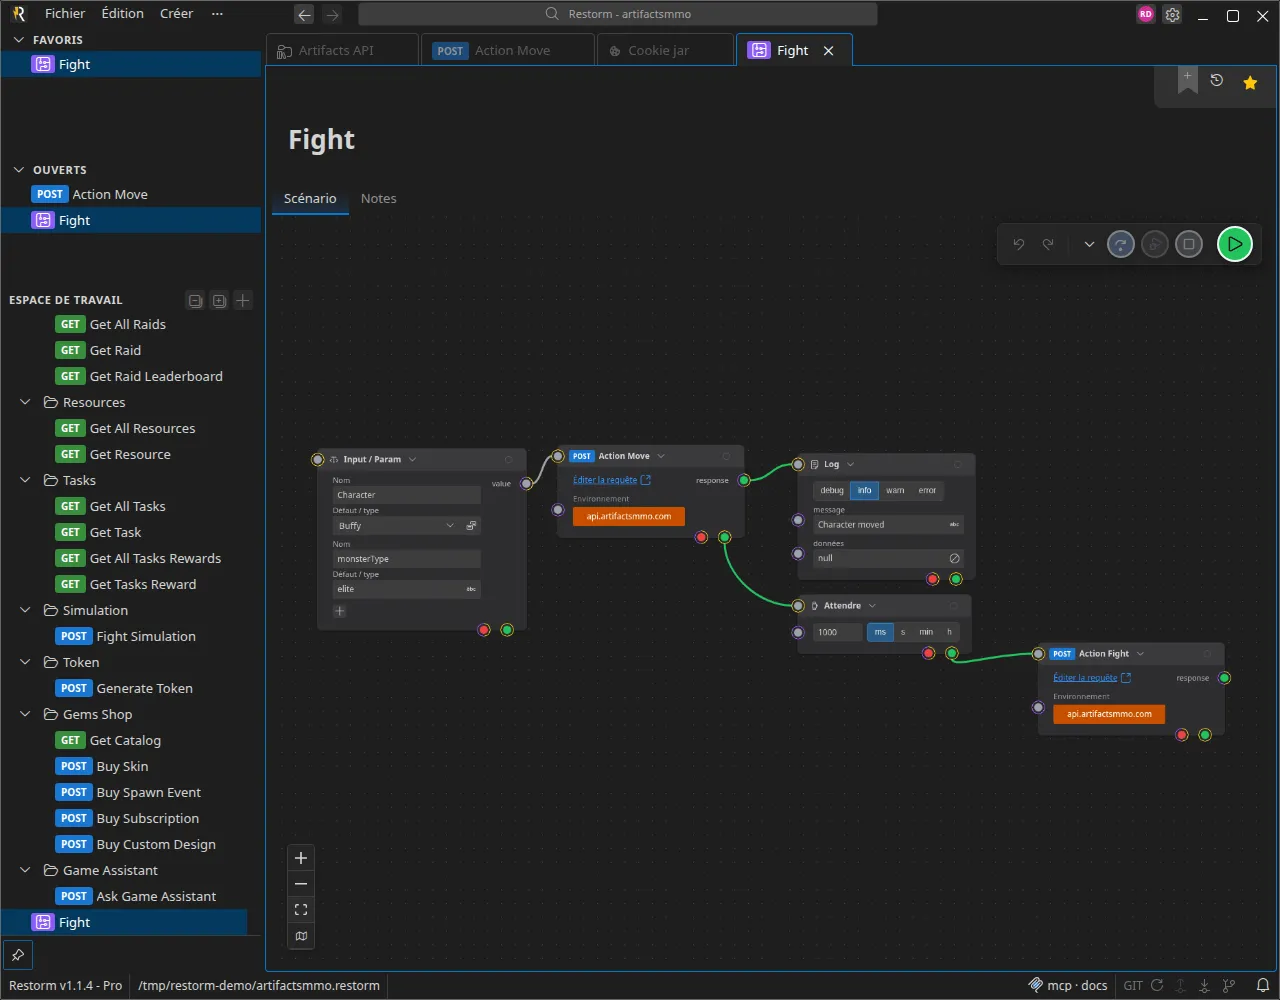The height and width of the screenshot is (1000, 1280).
Task: Select the debug log level
Action: click(x=832, y=490)
